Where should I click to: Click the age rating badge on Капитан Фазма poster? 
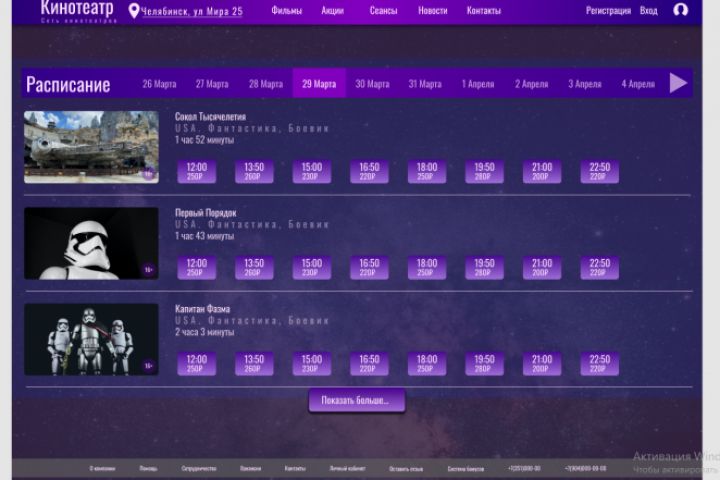(148, 366)
